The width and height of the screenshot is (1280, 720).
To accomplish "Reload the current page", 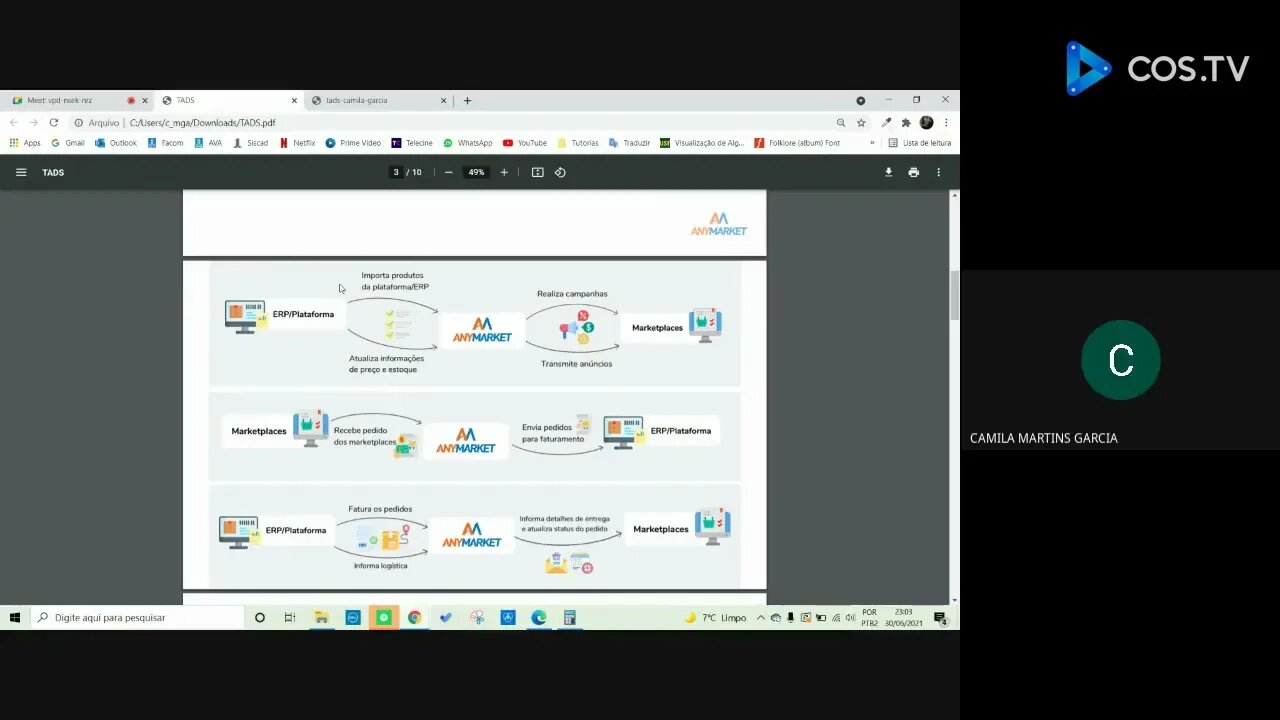I will point(53,122).
